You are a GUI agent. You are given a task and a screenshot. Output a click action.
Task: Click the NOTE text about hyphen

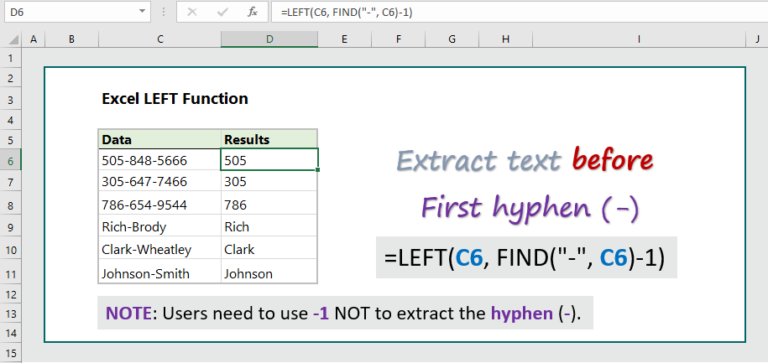[344, 313]
